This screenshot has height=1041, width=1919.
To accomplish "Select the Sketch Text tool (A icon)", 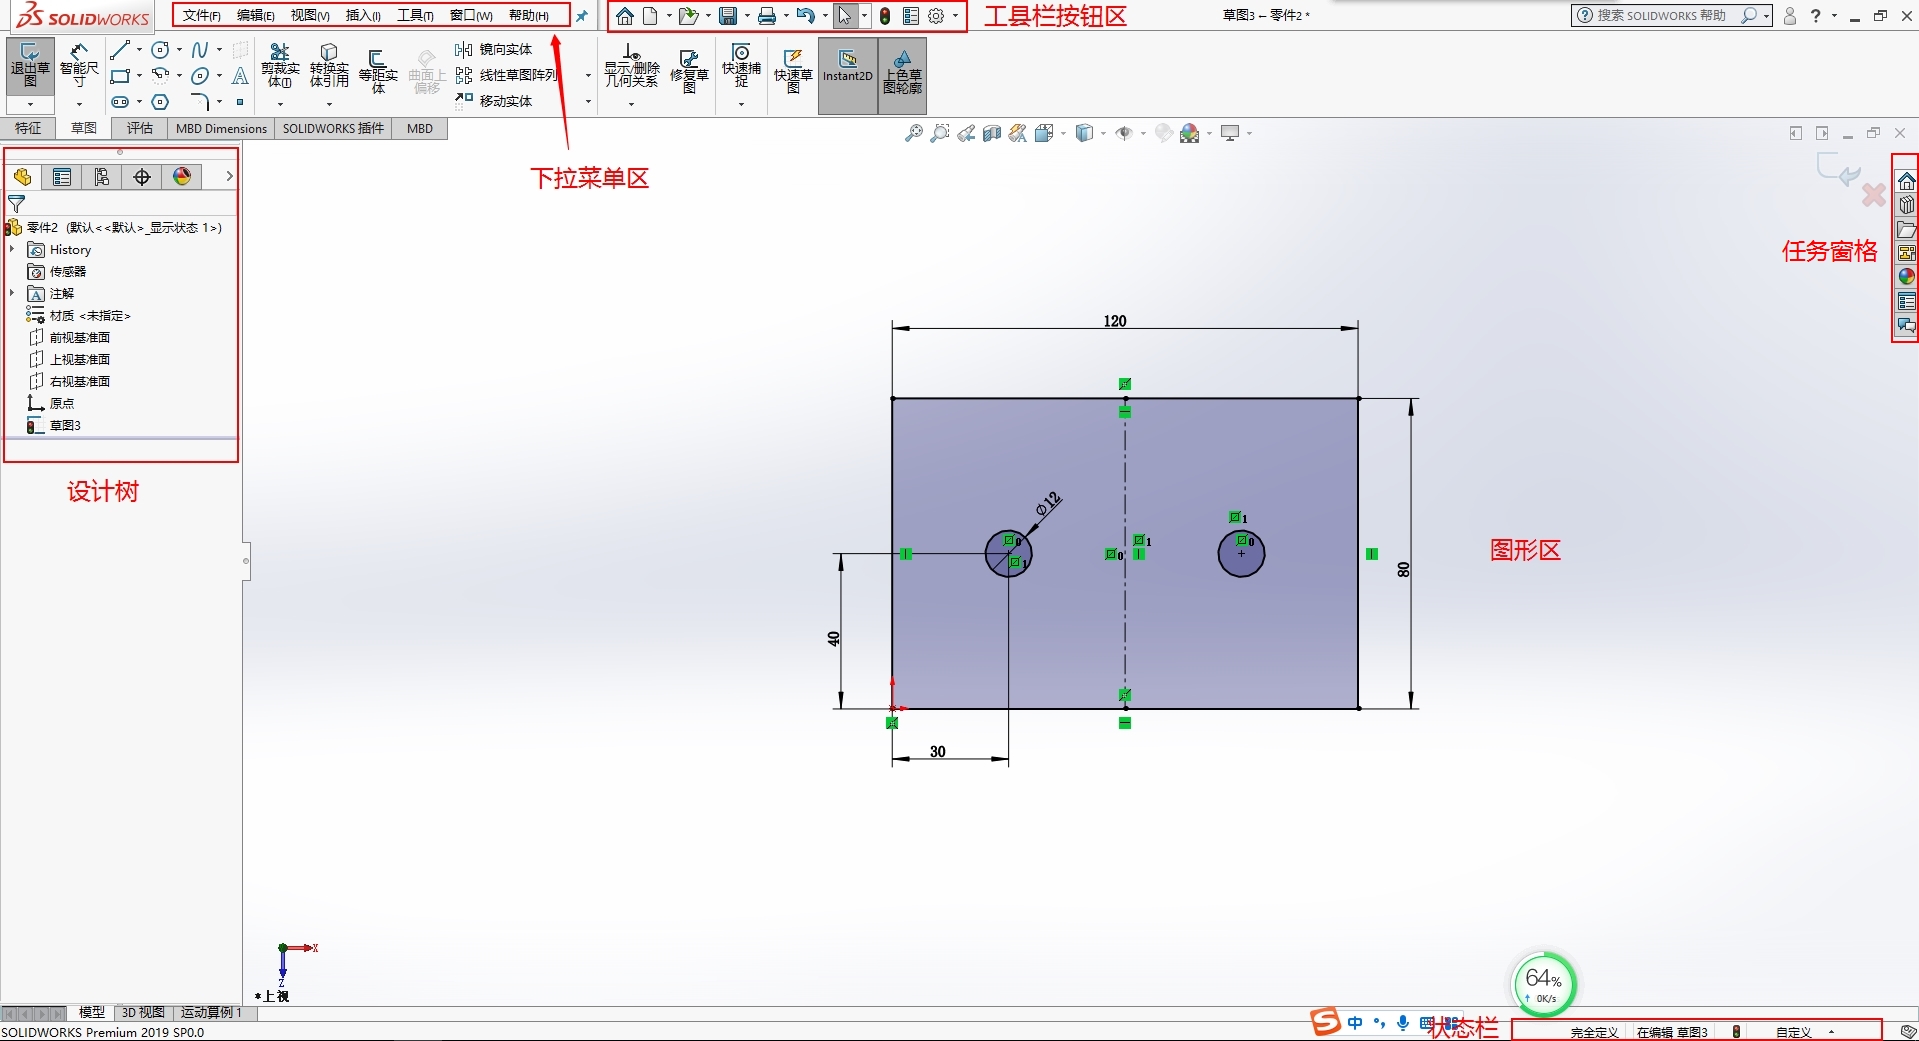I will [x=240, y=76].
